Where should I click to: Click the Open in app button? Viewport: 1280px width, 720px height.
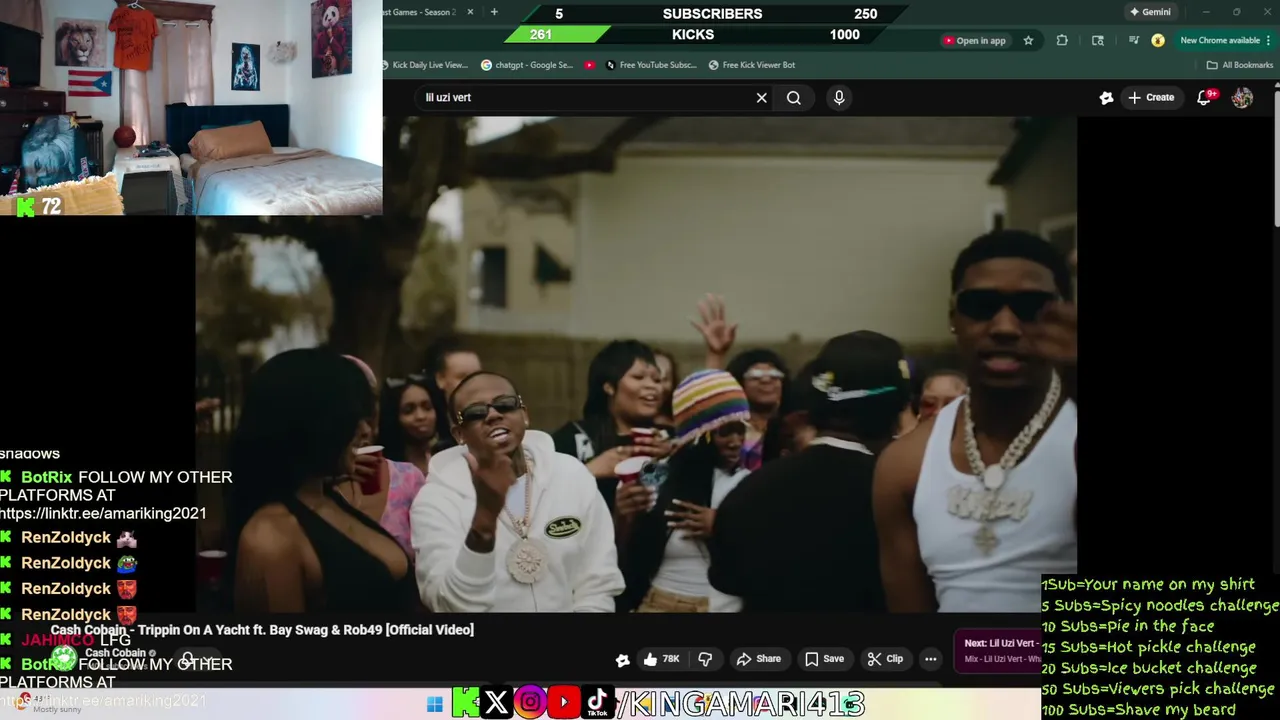click(974, 40)
